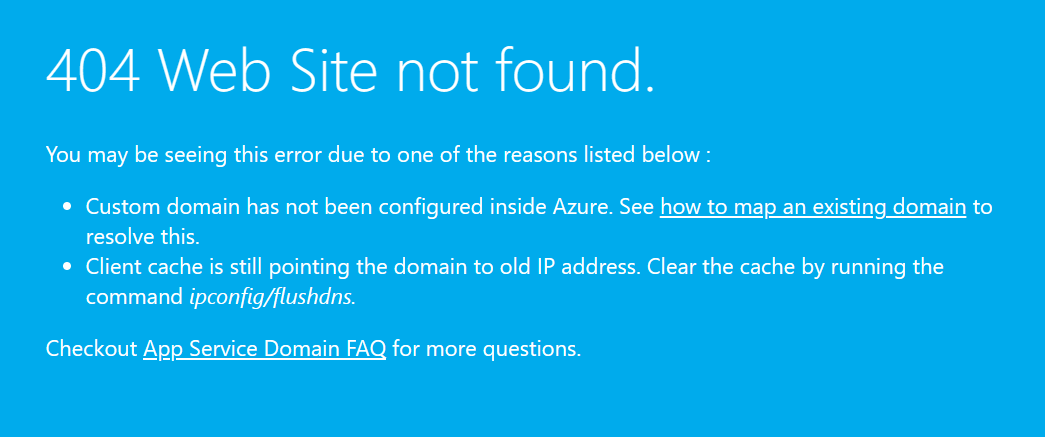1045x437 pixels.
Task: Click the word 'Checkout' in the bottom line
Action: [91, 349]
